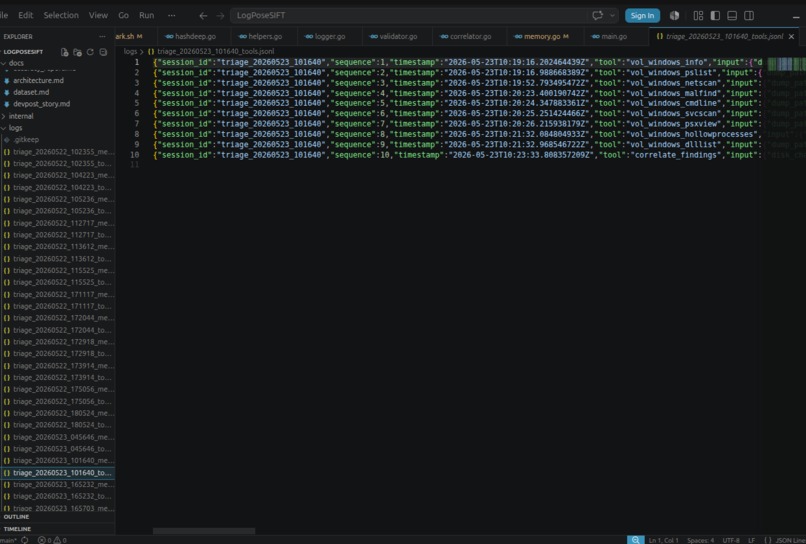
Task: Close the triage_20260523_101640_tools.jsonl tab
Action: (792, 37)
